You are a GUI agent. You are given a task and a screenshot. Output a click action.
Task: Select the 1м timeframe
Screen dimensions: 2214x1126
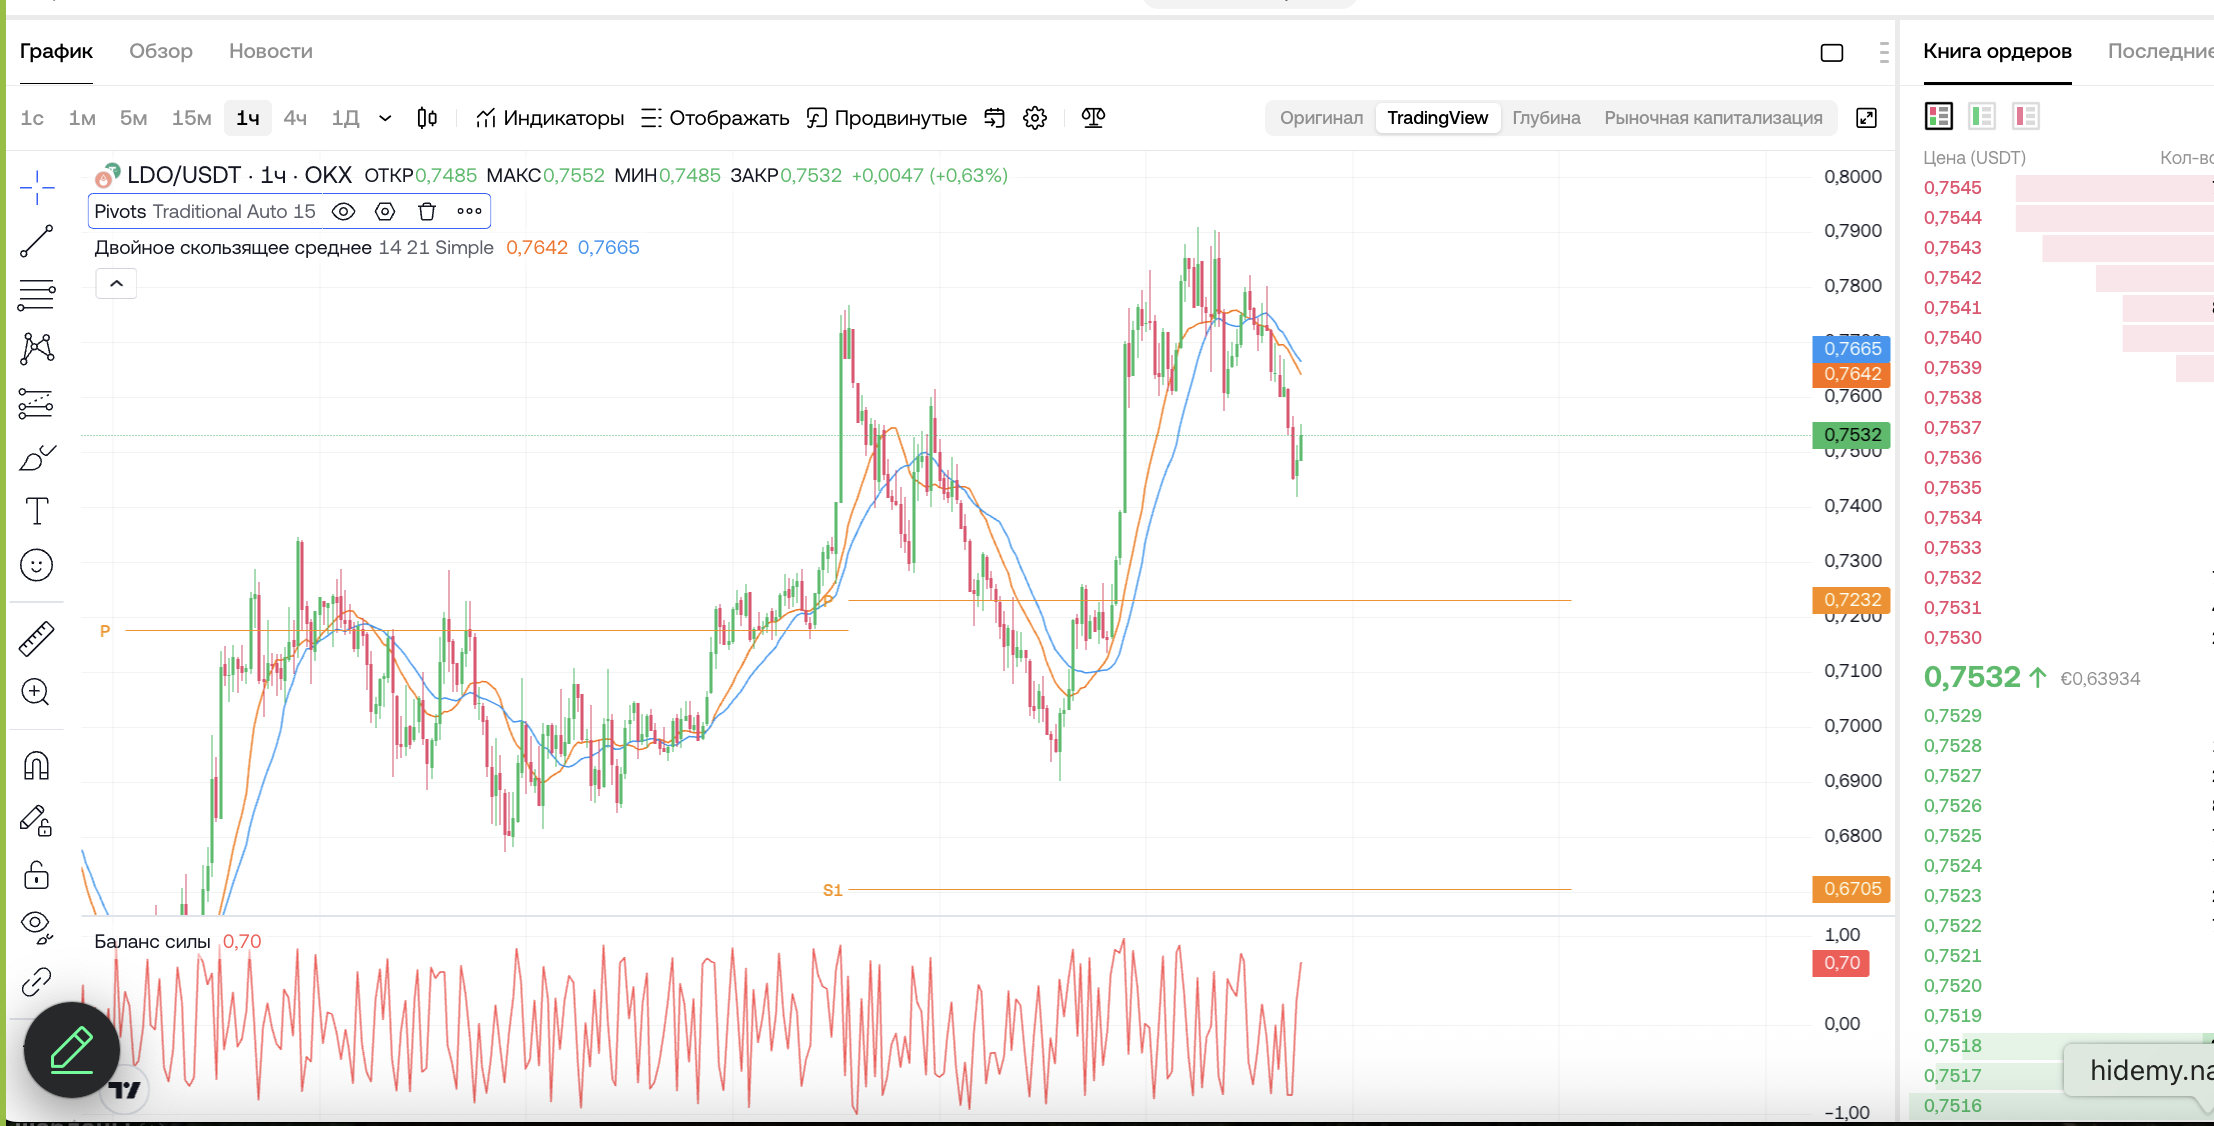(x=82, y=118)
